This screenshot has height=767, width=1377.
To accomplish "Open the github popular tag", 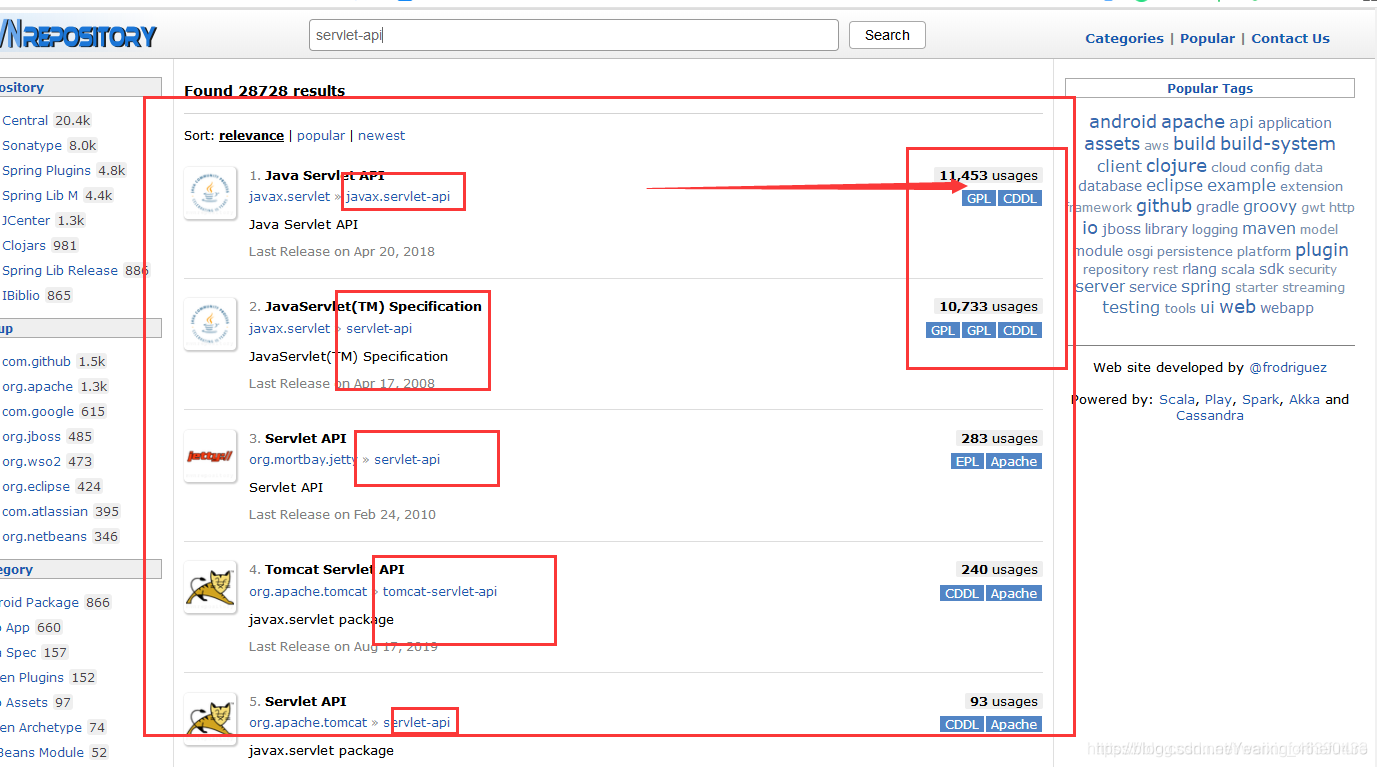I will coord(1164,206).
